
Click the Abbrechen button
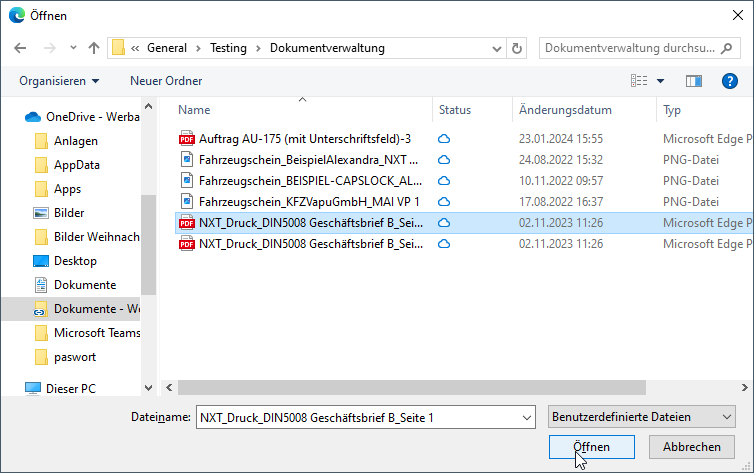691,447
